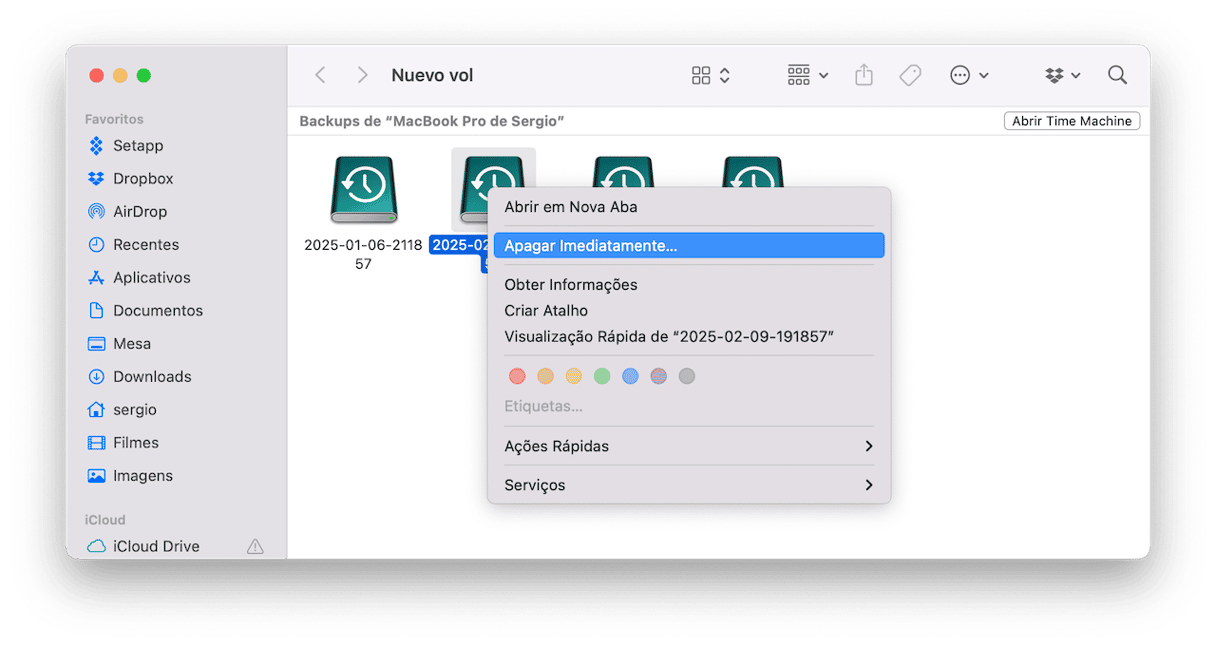
Task: Switch the icon view mode selector
Action: tap(711, 76)
